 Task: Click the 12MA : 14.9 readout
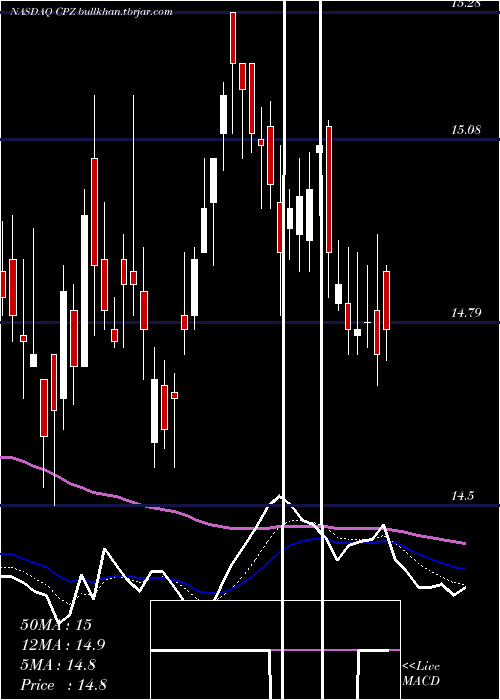[63, 645]
